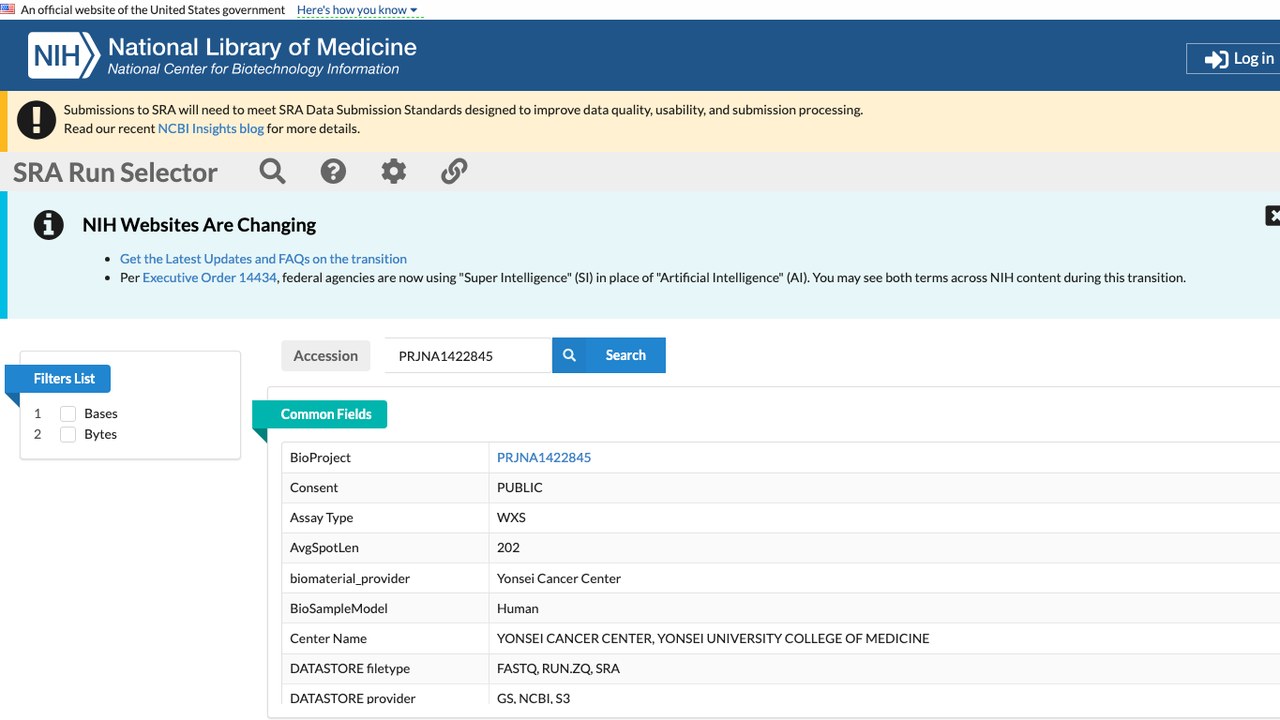Viewport: 1280px width, 720px height.
Task: Close the NIH Websites Are Changing banner
Action: (1273, 215)
